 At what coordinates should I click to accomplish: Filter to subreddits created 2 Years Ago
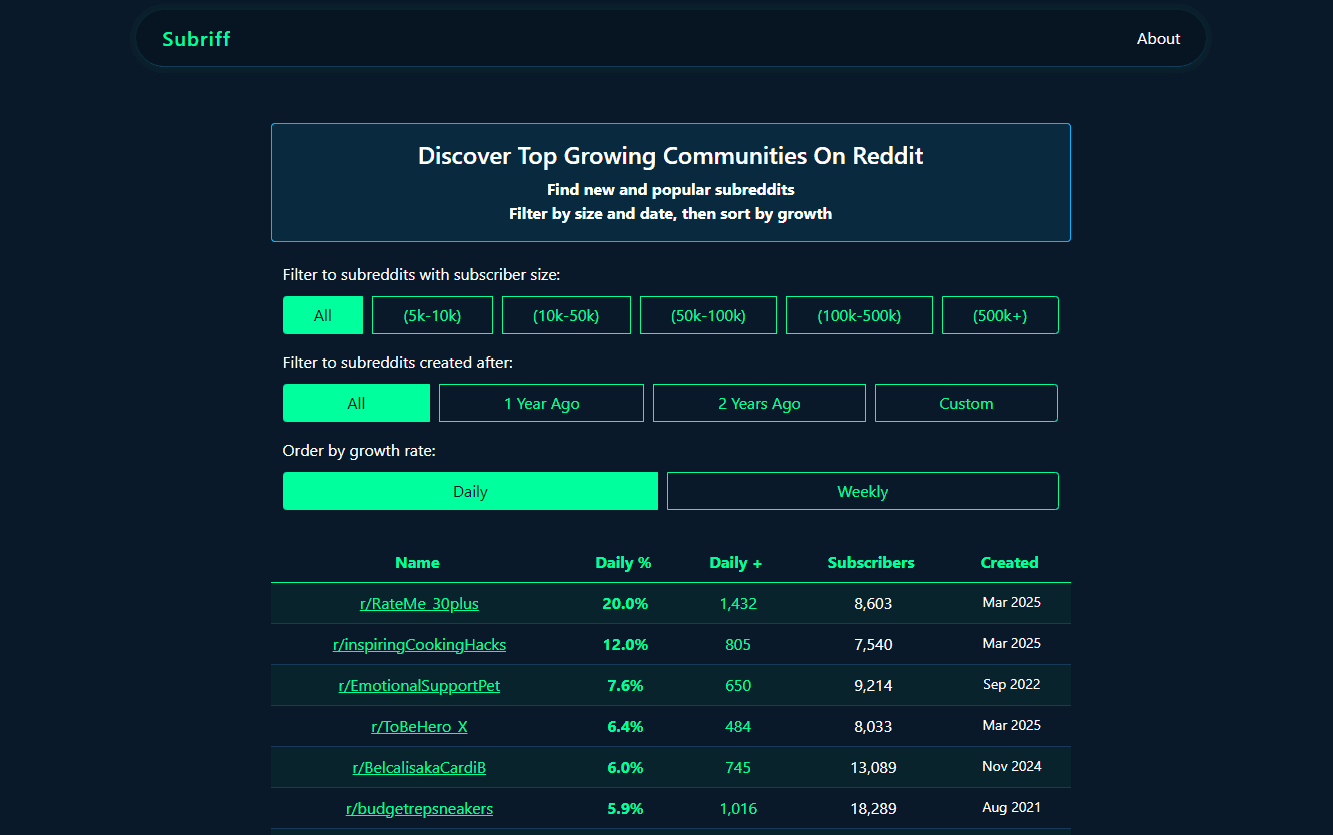coord(759,402)
